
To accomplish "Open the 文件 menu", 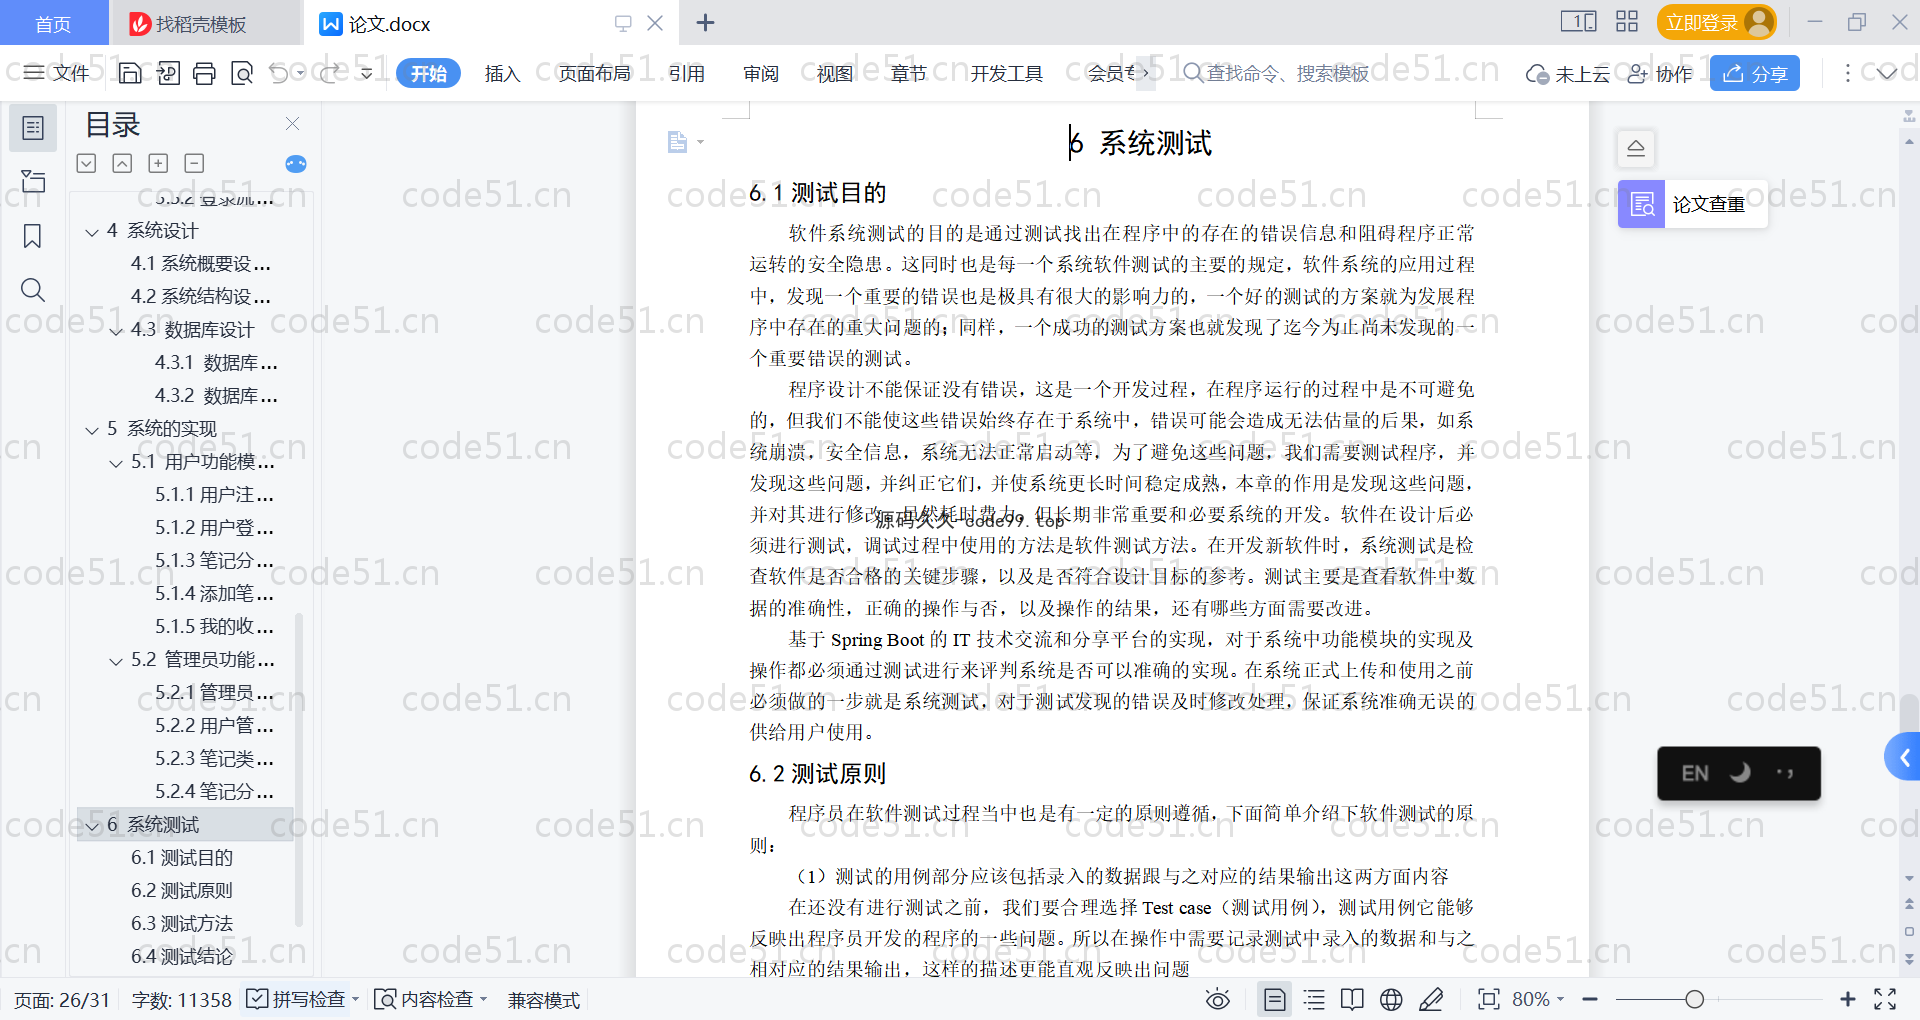I will coord(56,73).
